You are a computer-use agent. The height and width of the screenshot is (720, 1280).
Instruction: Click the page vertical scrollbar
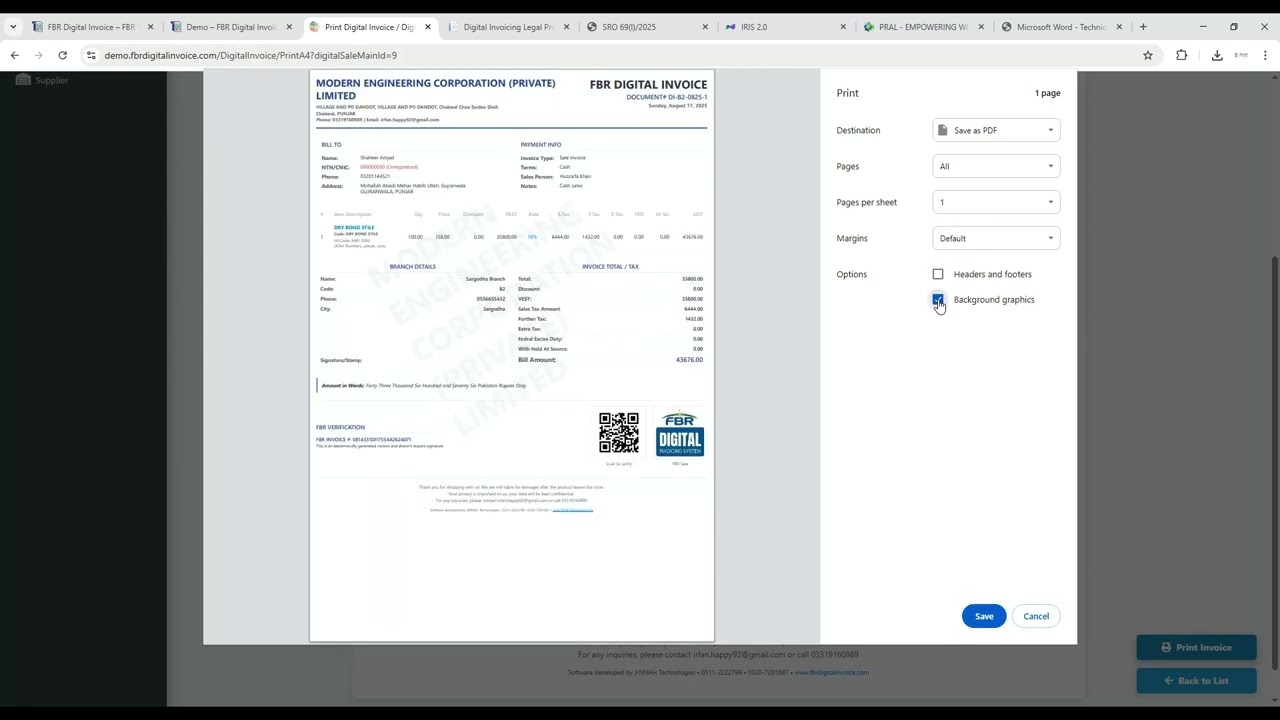[x=1274, y=380]
